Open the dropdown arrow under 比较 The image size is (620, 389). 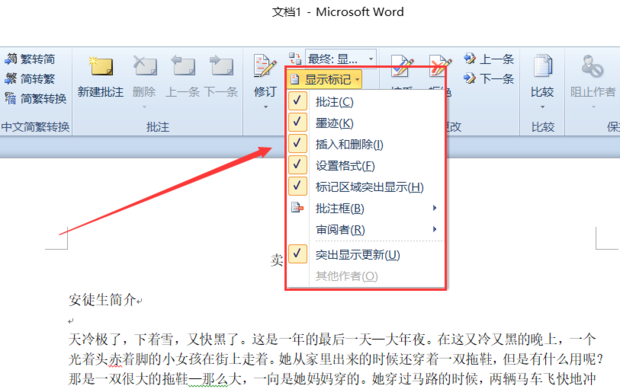tap(542, 107)
